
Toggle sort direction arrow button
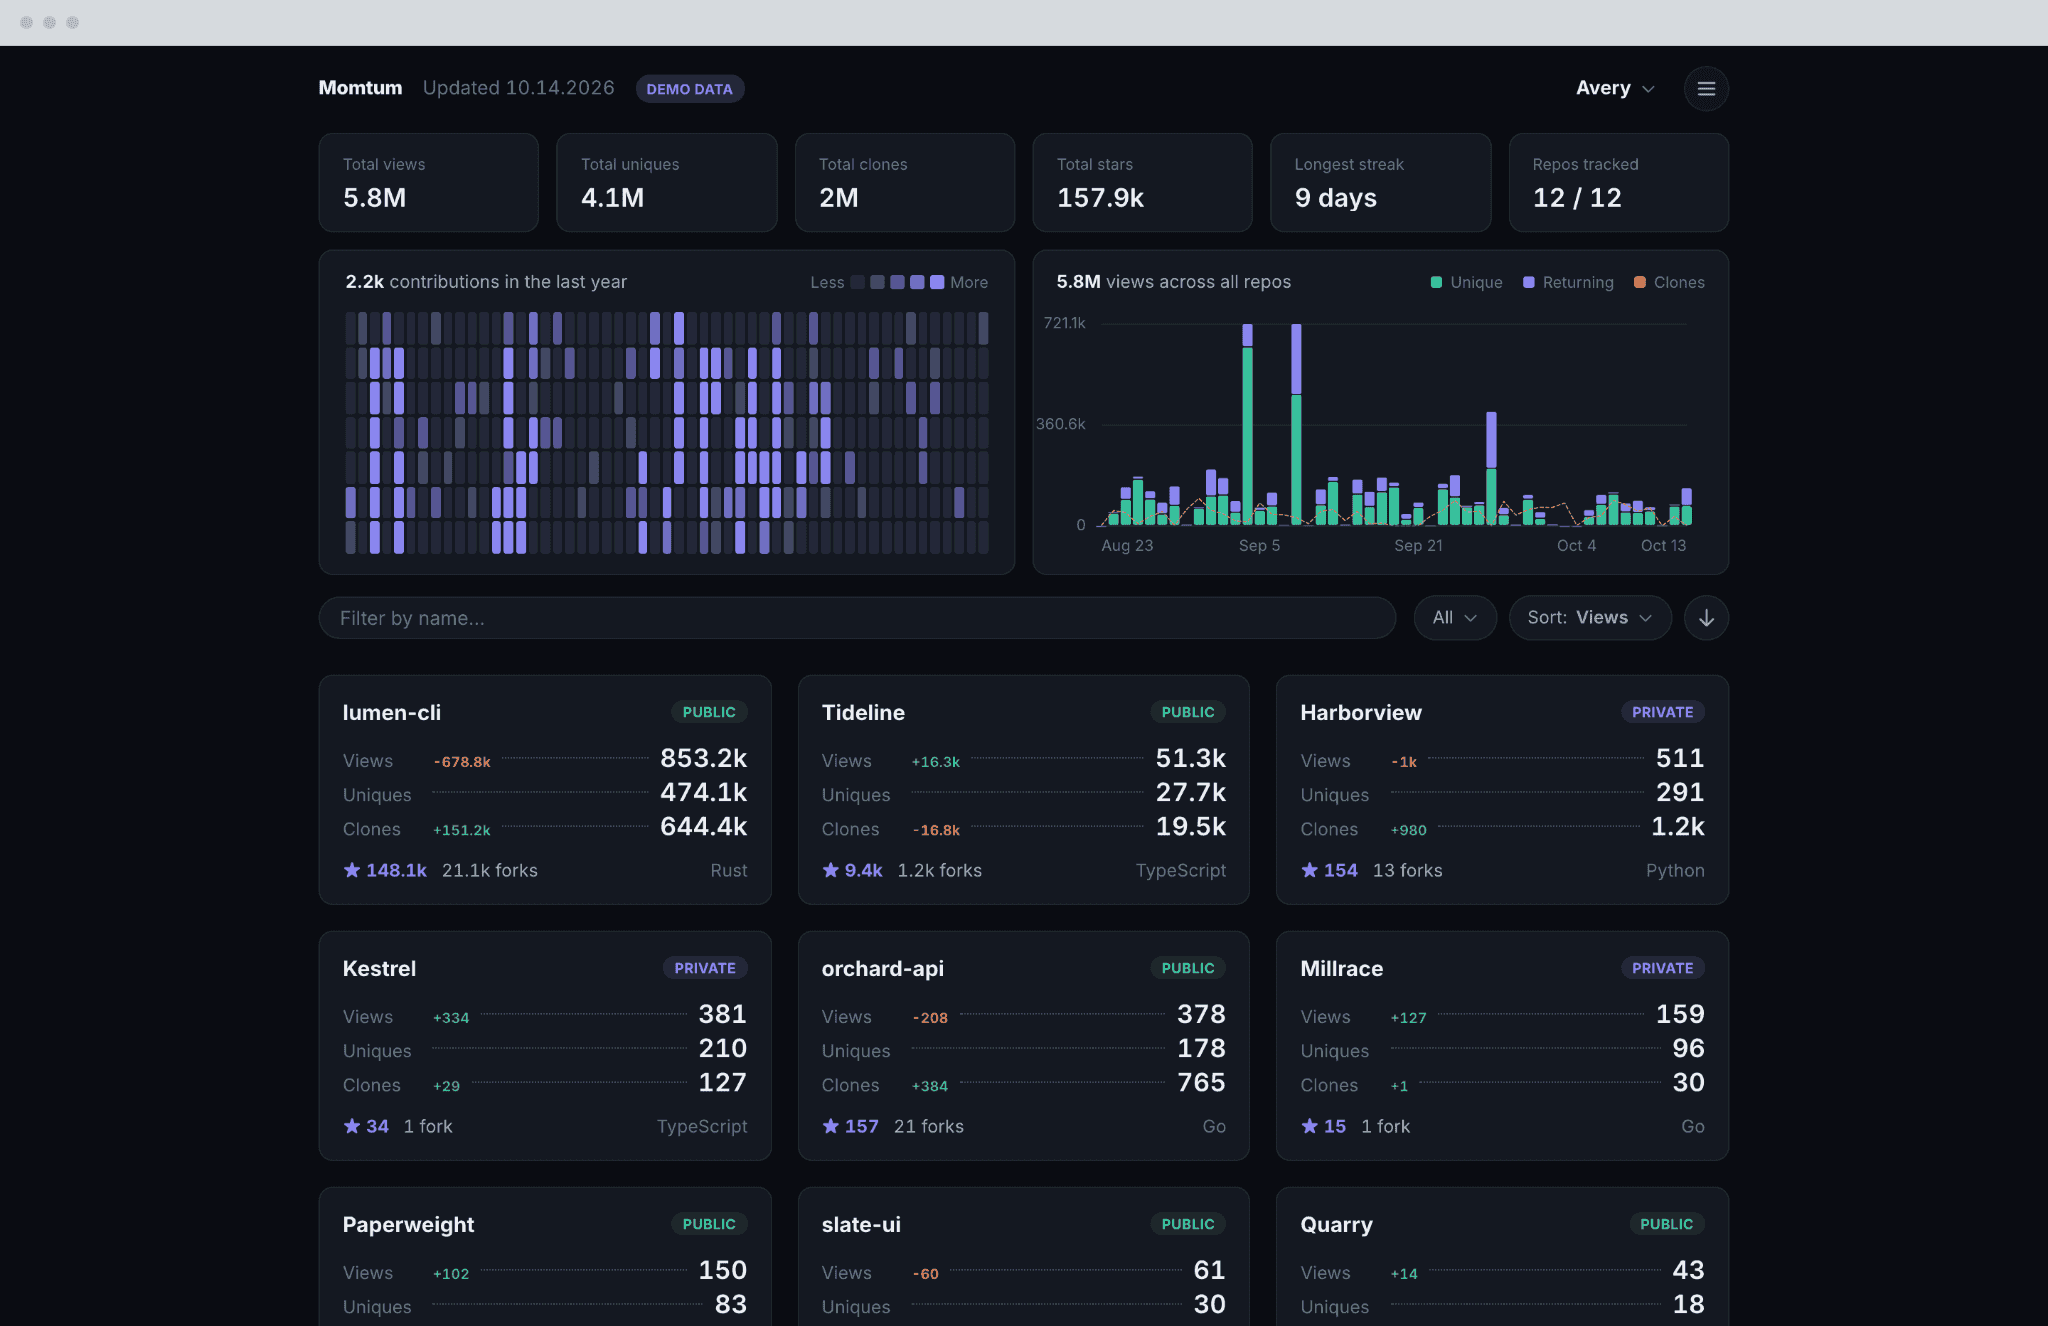pyautogui.click(x=1706, y=618)
